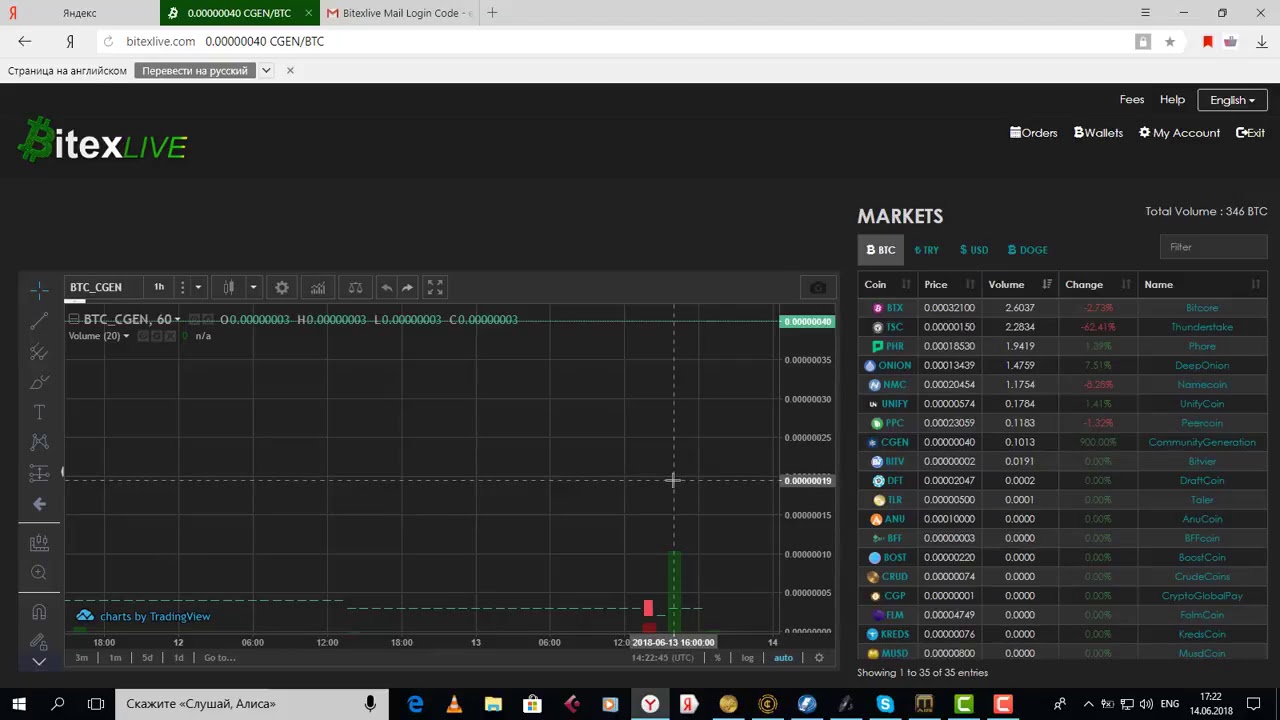This screenshot has width=1280, height=720.
Task: Open the chart style dropdown arrow
Action: pos(253,288)
